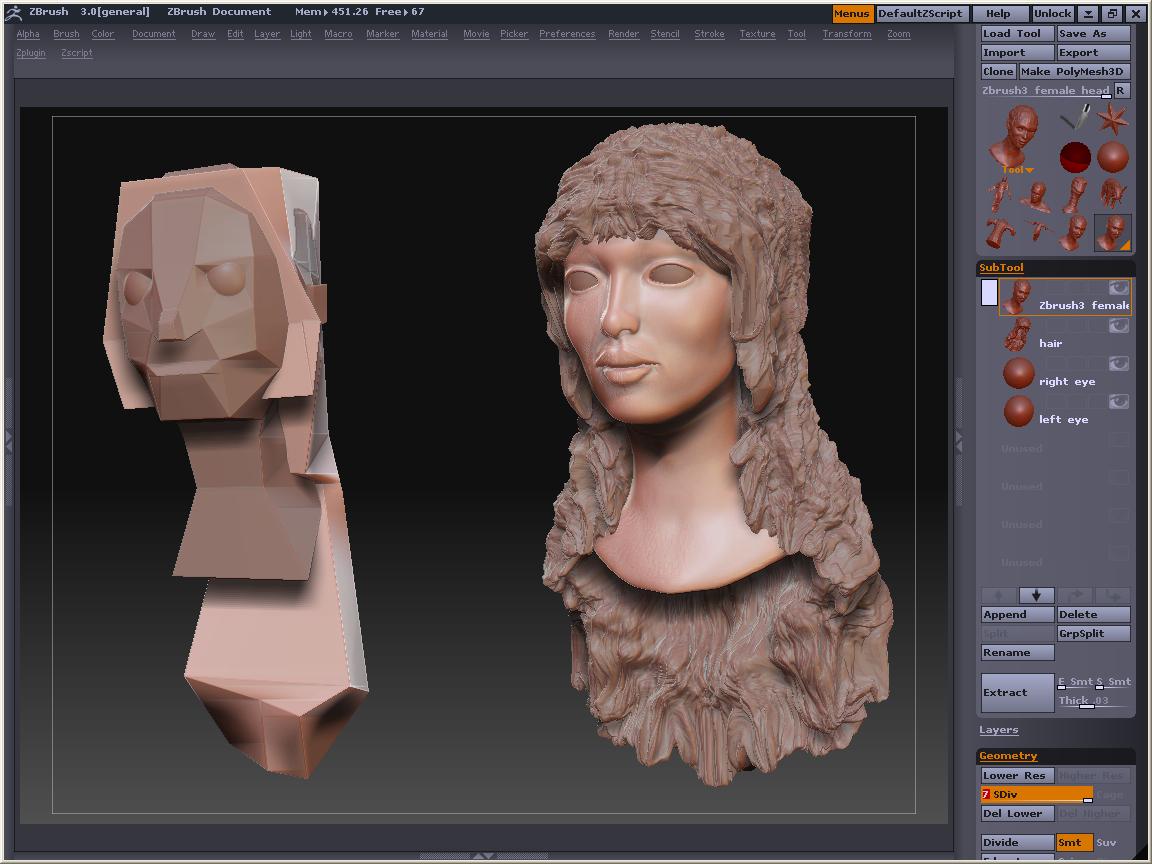Click the ZBrush logo icon in title bar
The width and height of the screenshot is (1152, 864).
tap(13, 12)
